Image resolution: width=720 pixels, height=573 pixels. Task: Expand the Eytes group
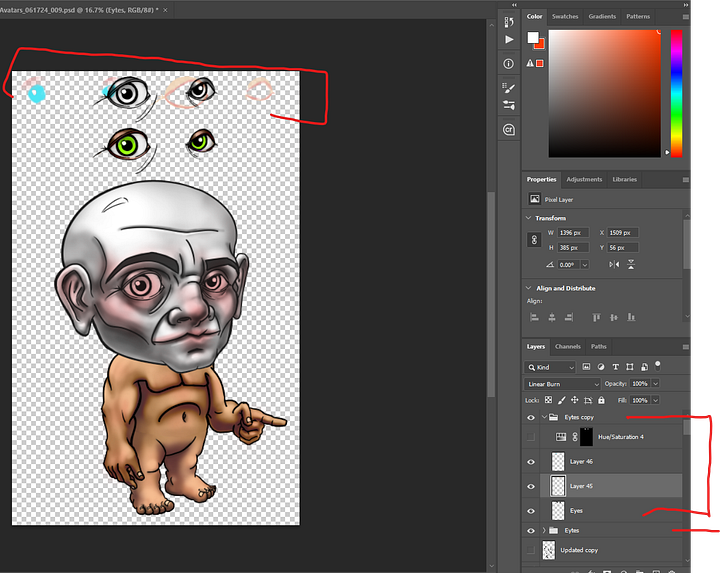point(544,530)
